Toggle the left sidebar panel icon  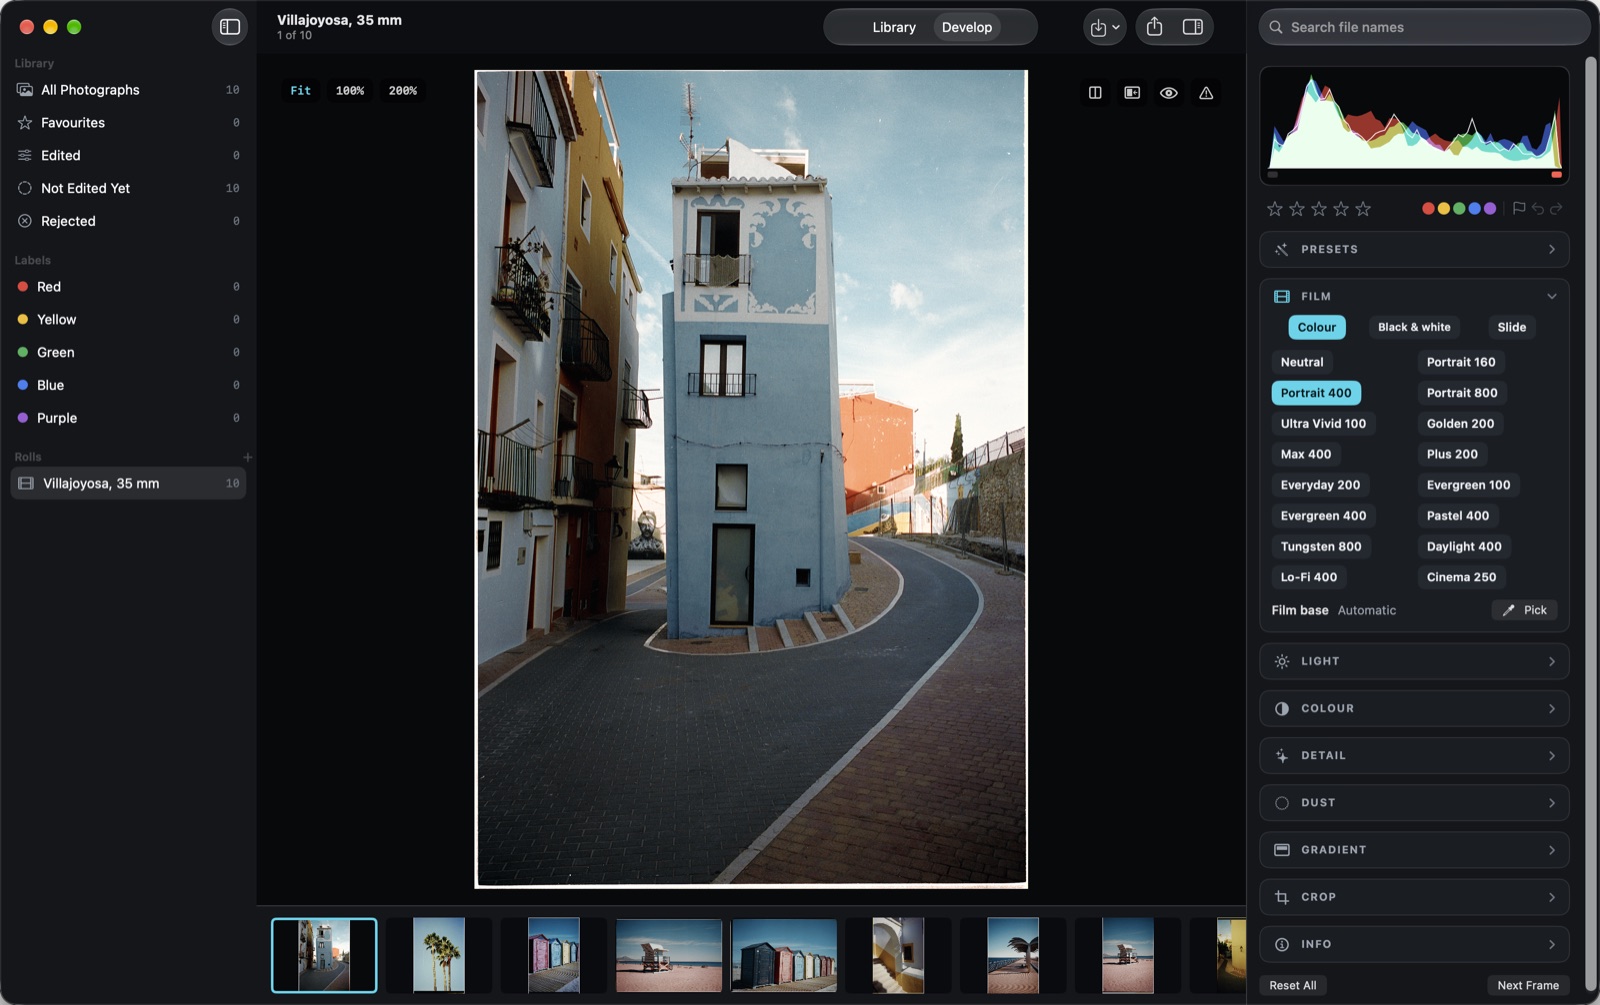230,27
